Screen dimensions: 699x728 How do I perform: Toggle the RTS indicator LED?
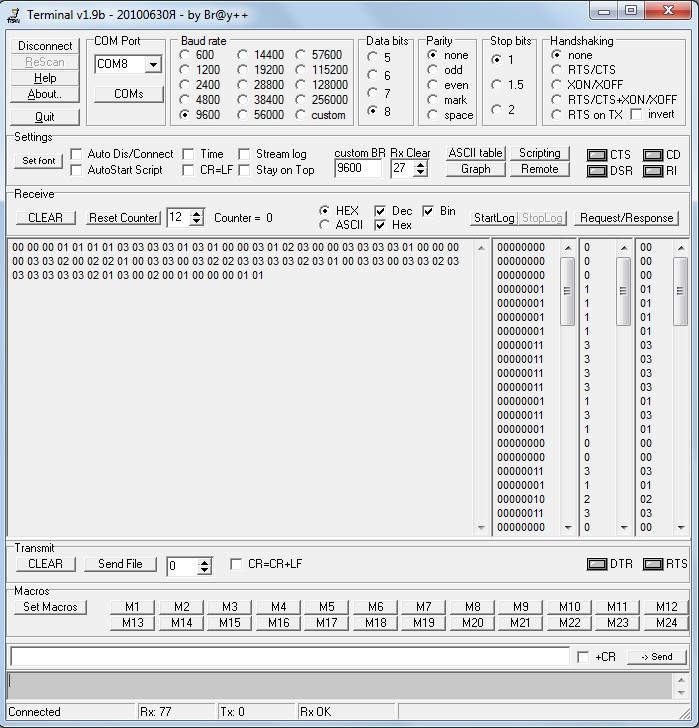coord(653,565)
